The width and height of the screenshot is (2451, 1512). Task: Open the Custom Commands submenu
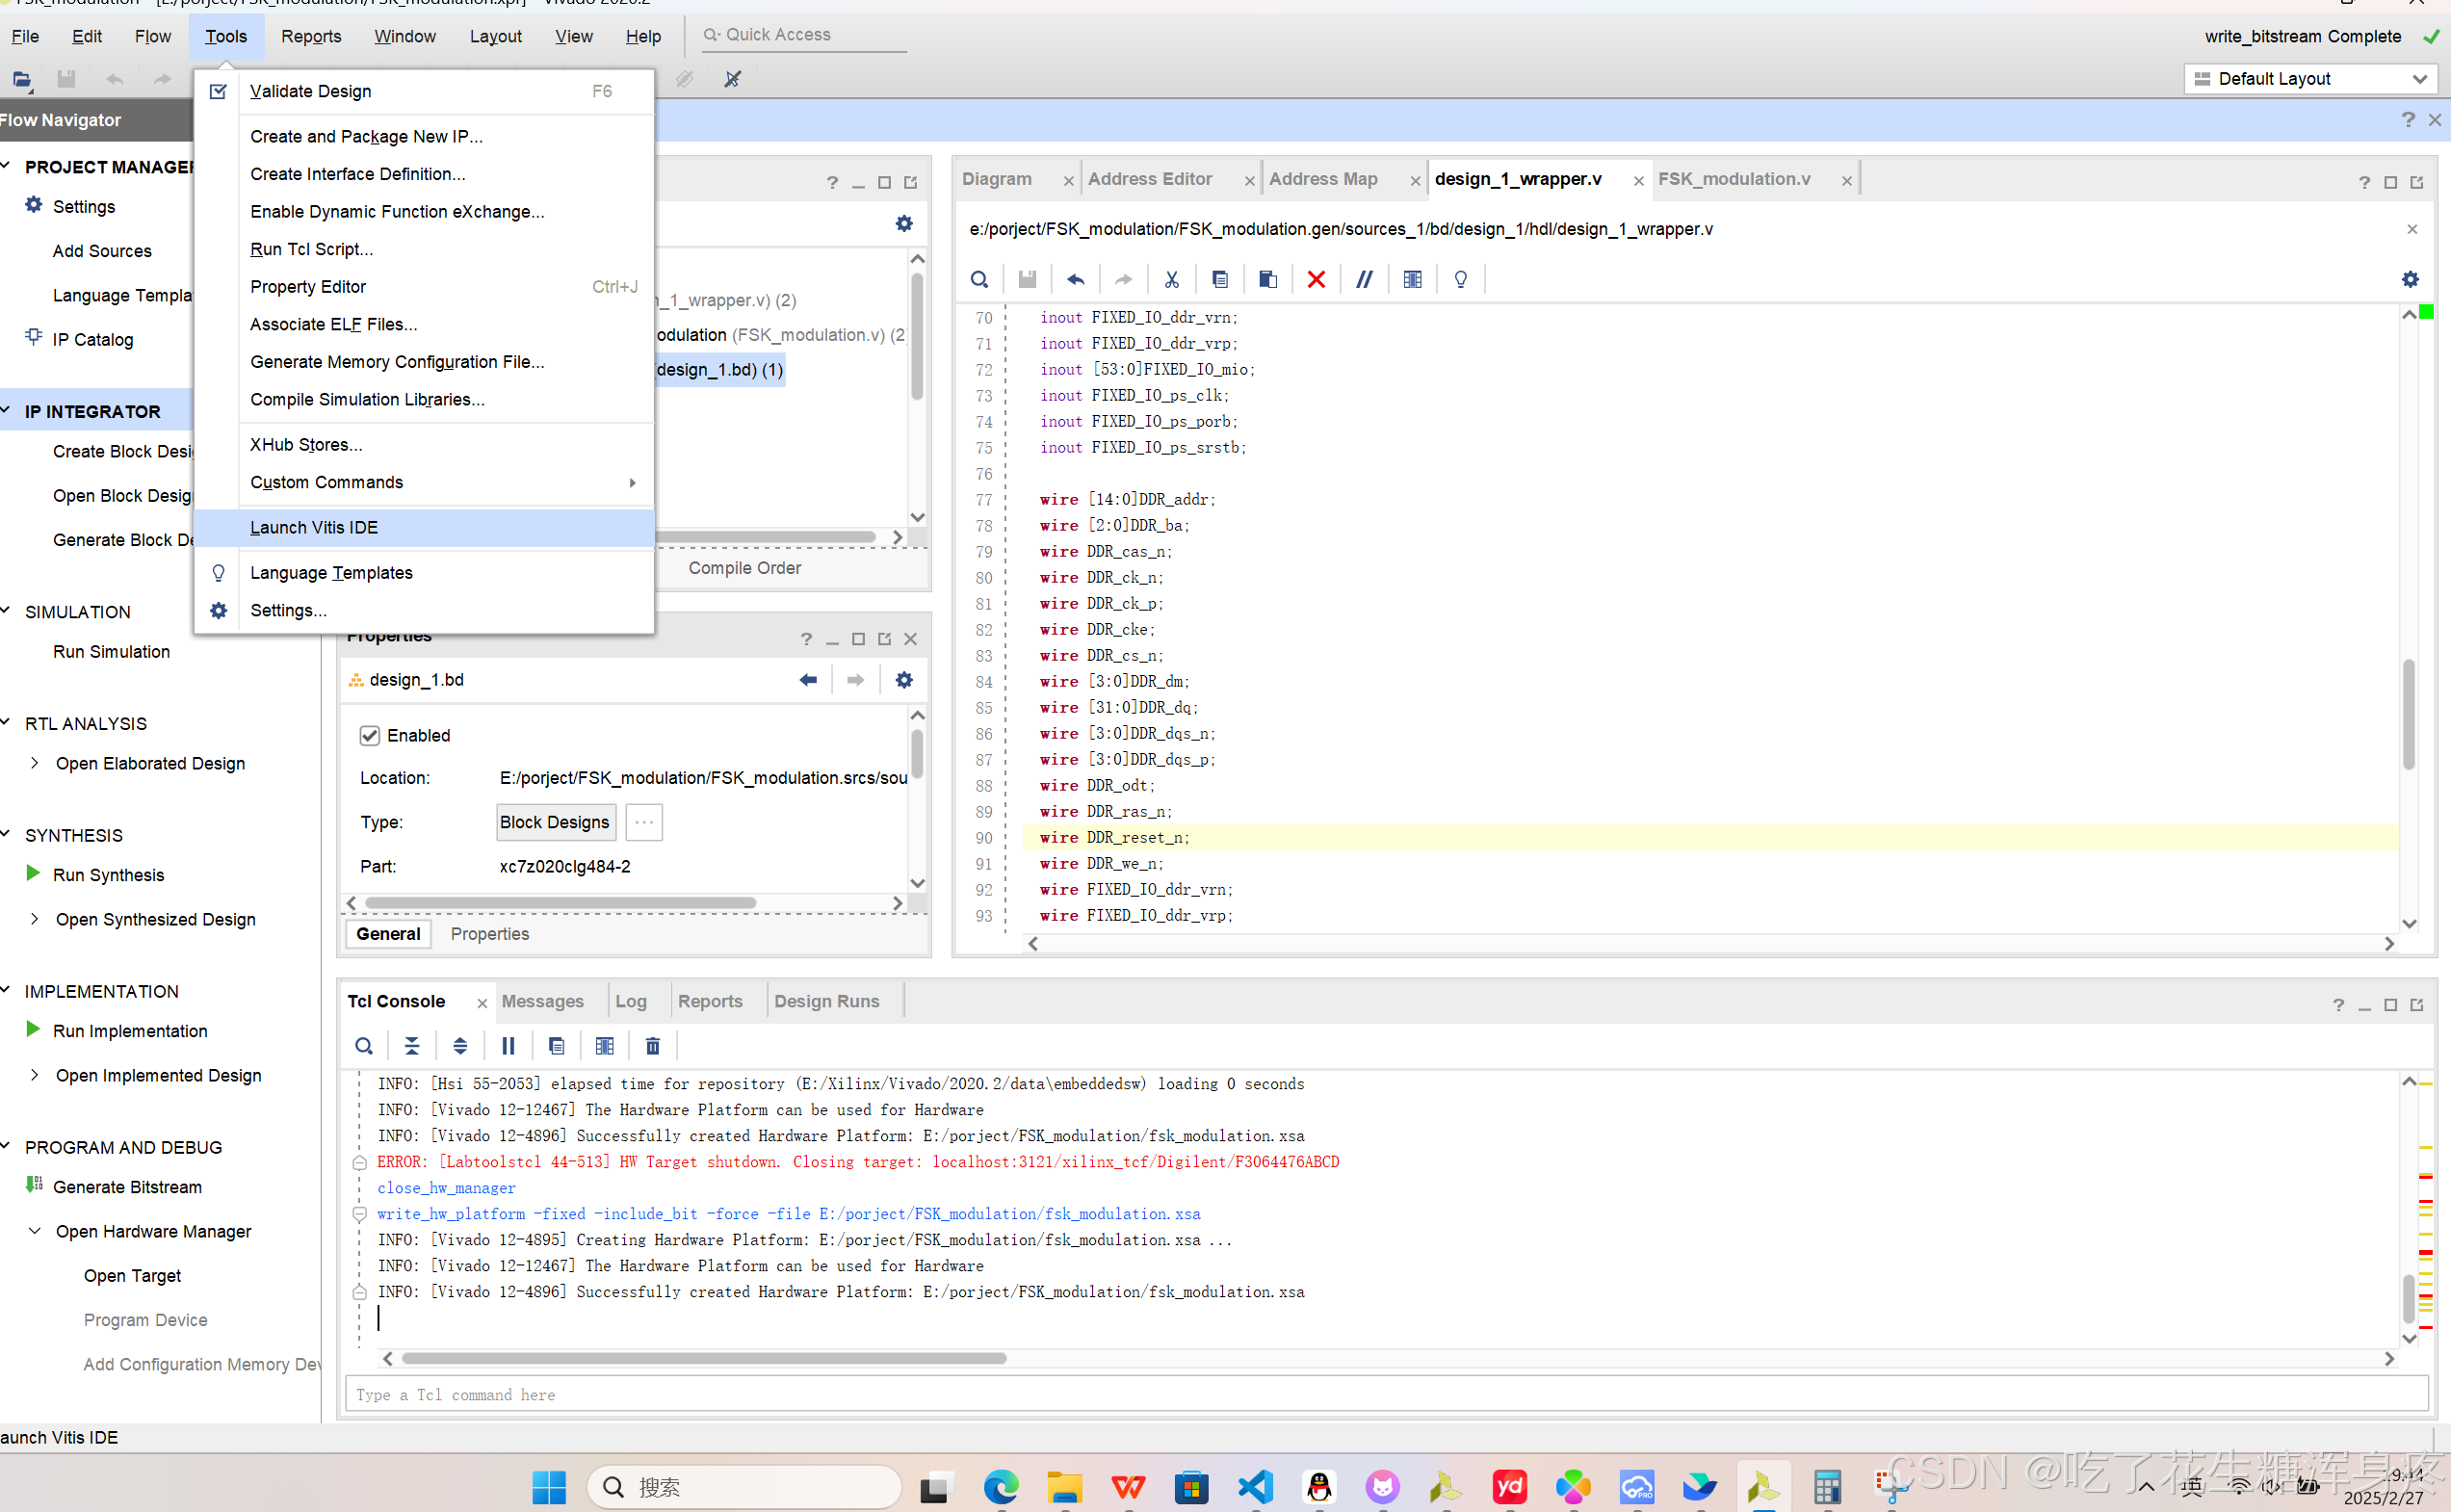[424, 483]
